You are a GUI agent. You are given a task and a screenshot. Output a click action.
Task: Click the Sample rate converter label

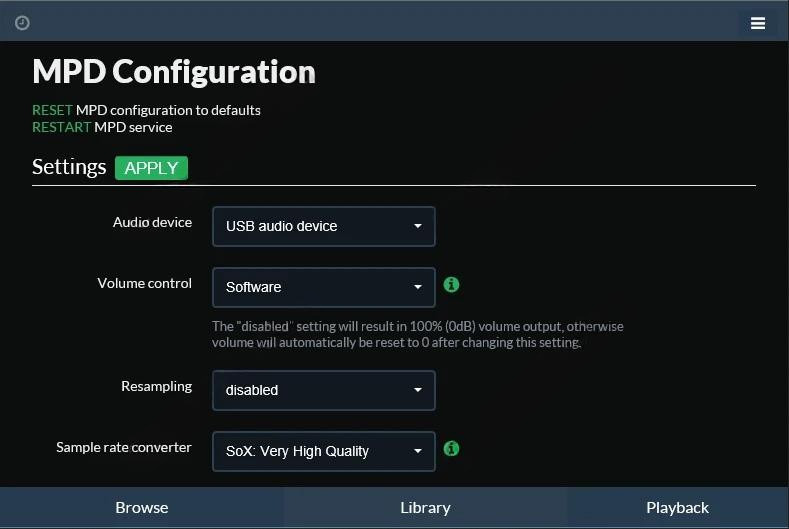click(x=124, y=447)
